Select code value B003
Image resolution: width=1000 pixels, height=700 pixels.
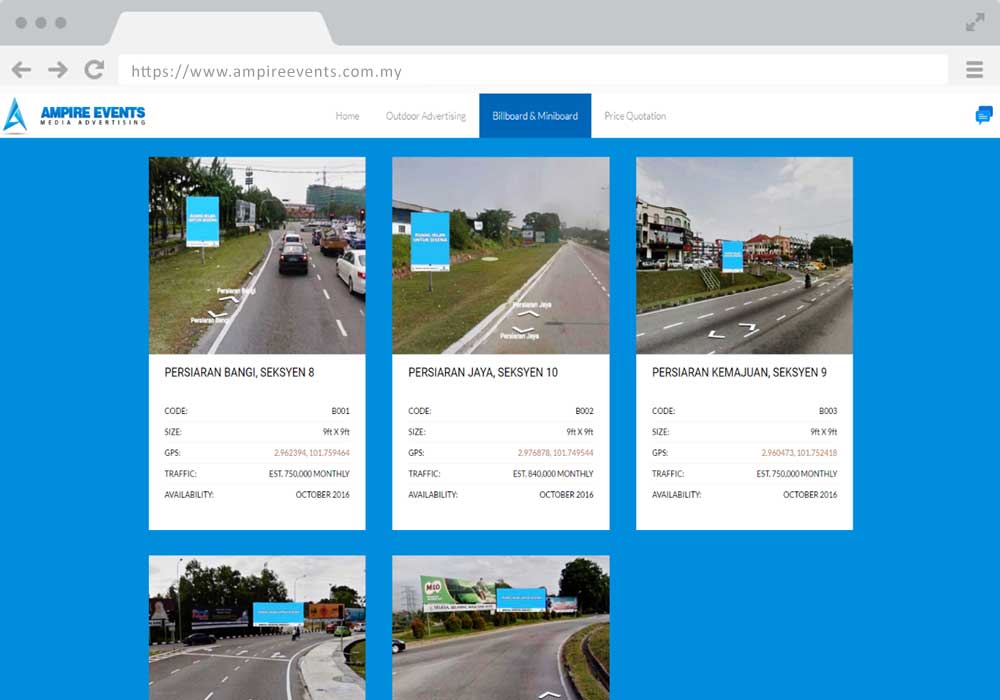(x=828, y=411)
